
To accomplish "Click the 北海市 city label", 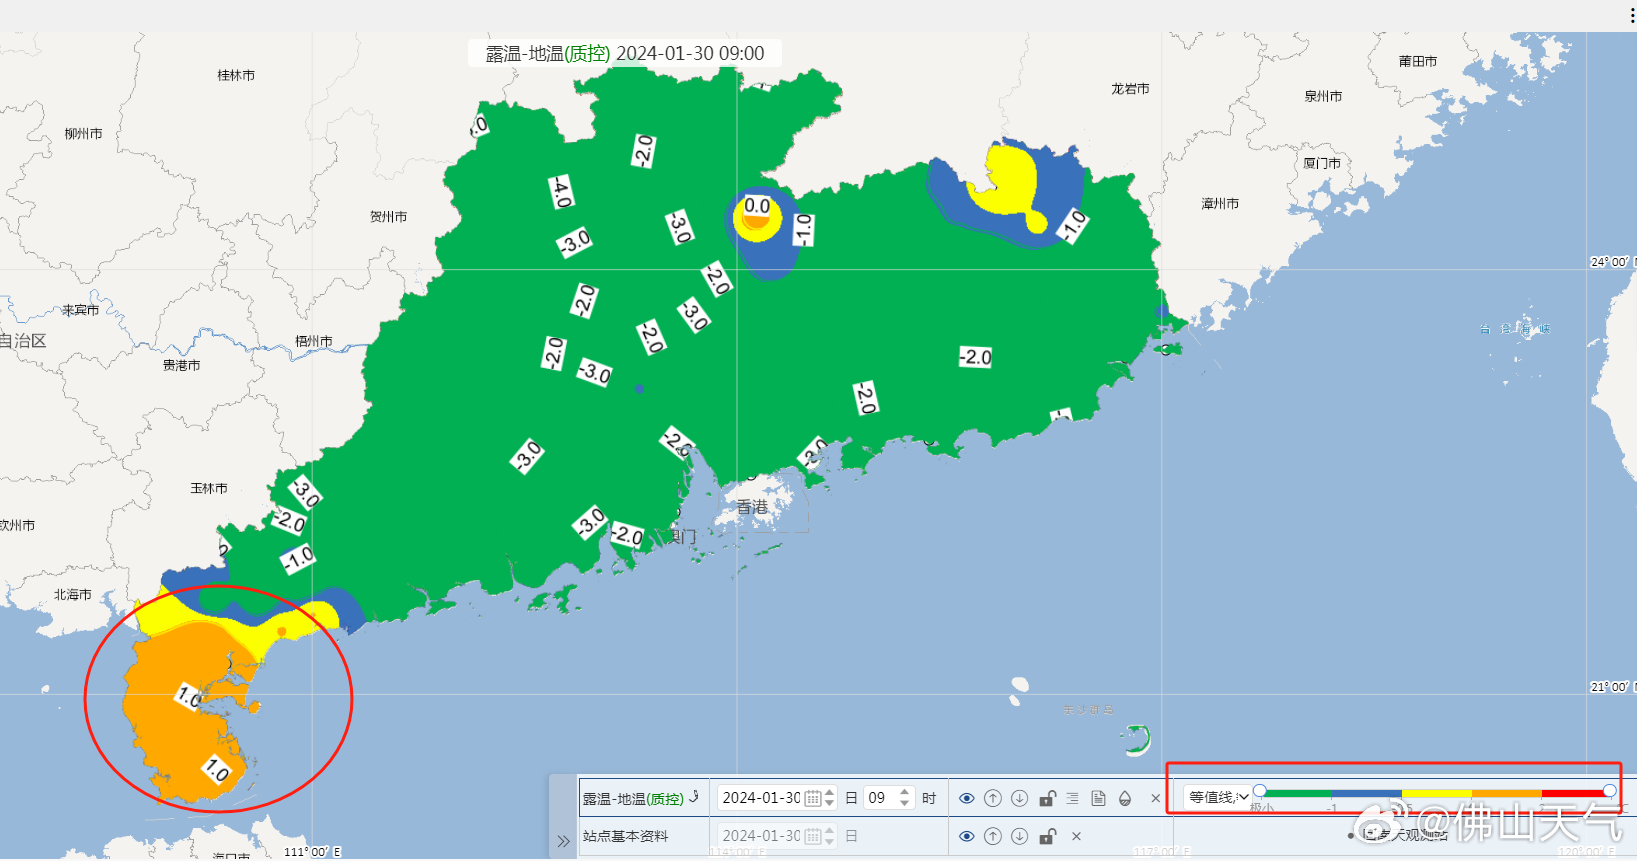I will pos(72,594).
